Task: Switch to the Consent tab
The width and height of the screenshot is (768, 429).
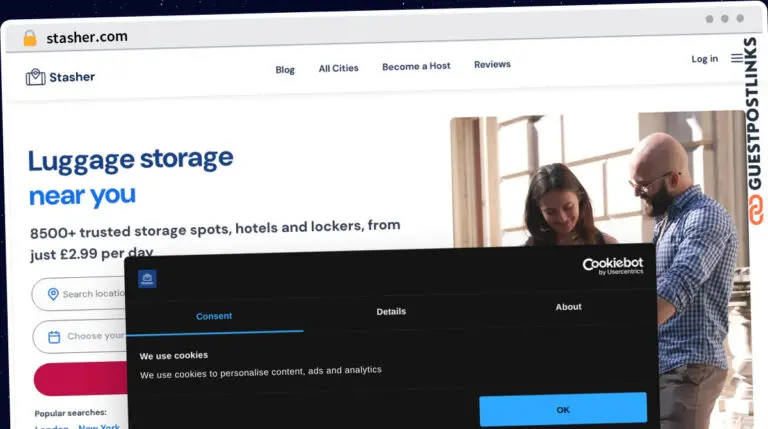Action: pos(214,316)
